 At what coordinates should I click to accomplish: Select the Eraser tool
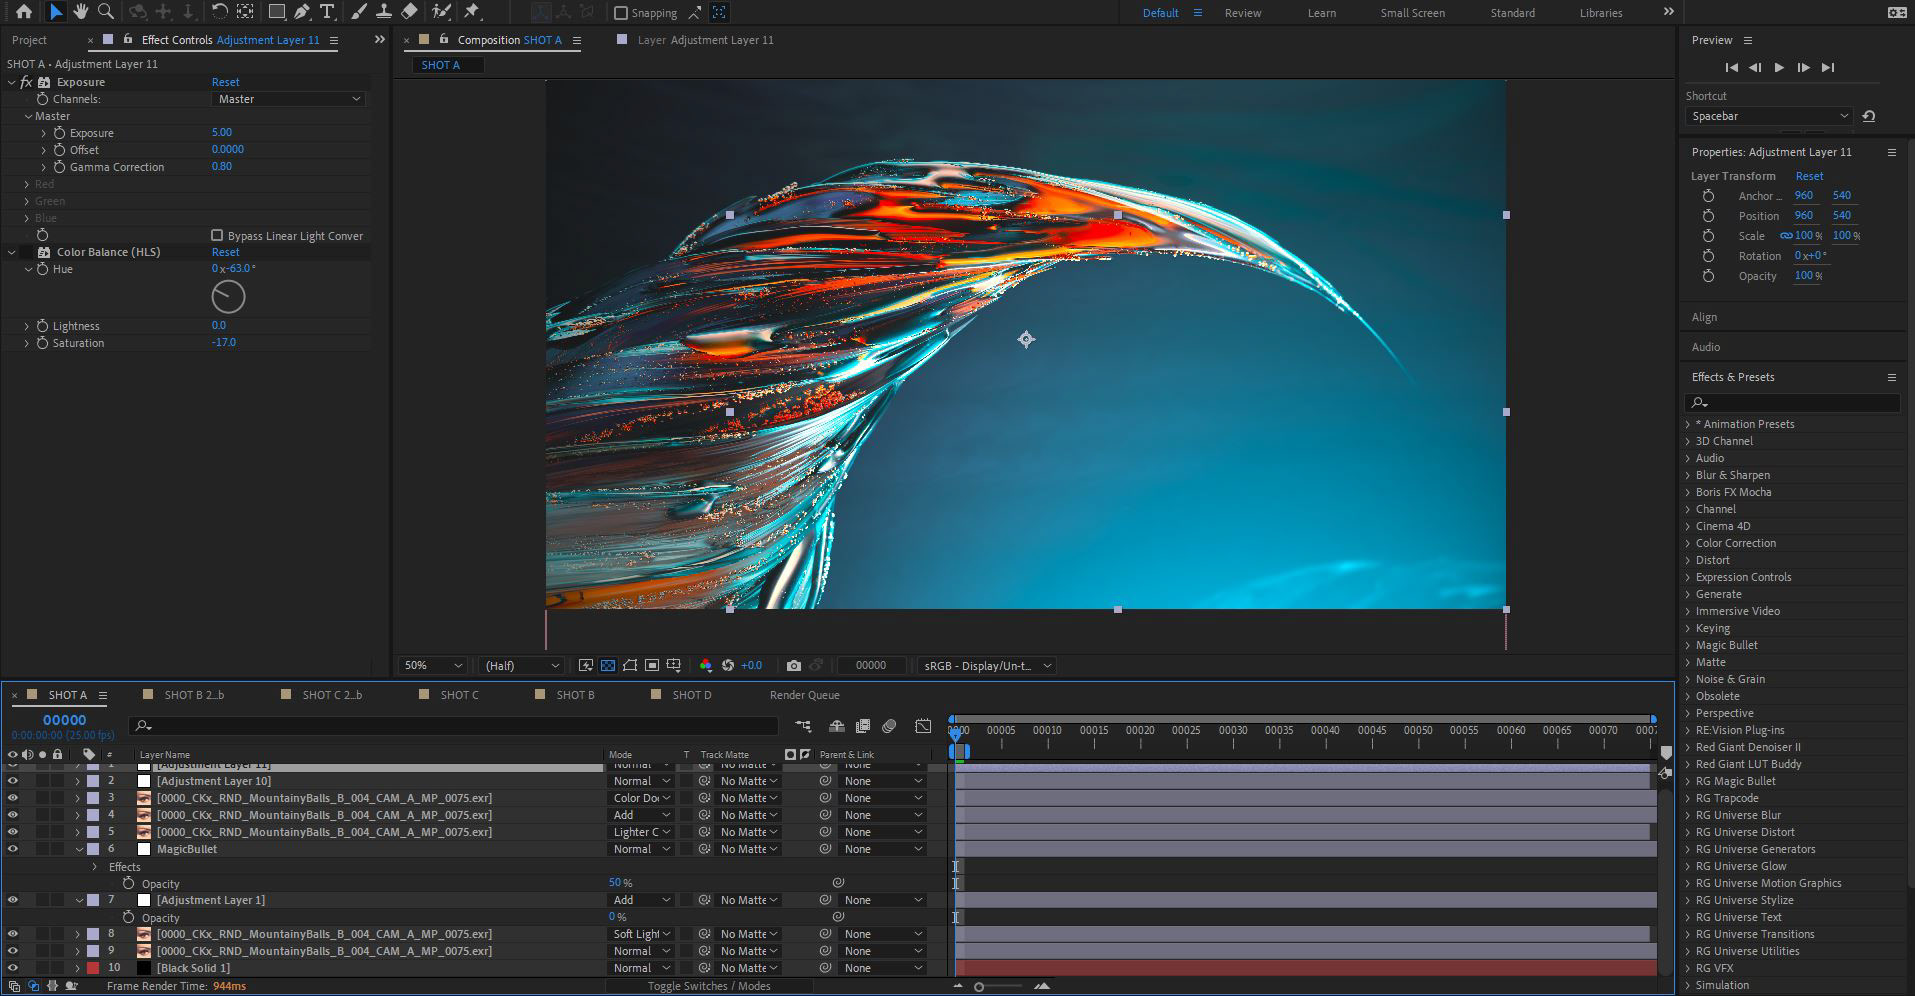(409, 12)
